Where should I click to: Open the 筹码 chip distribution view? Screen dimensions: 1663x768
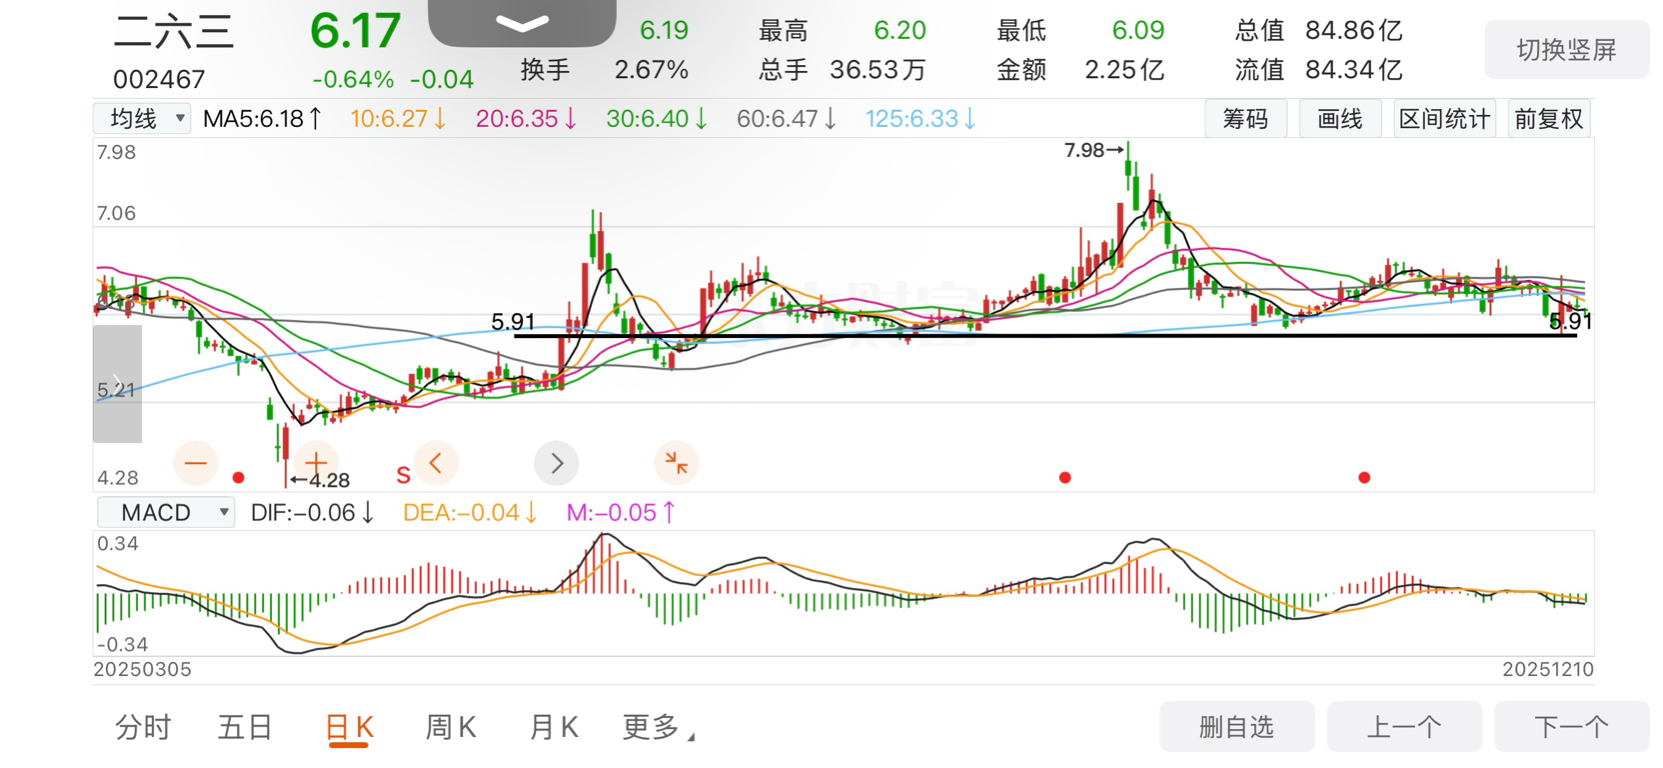[x=1245, y=119]
